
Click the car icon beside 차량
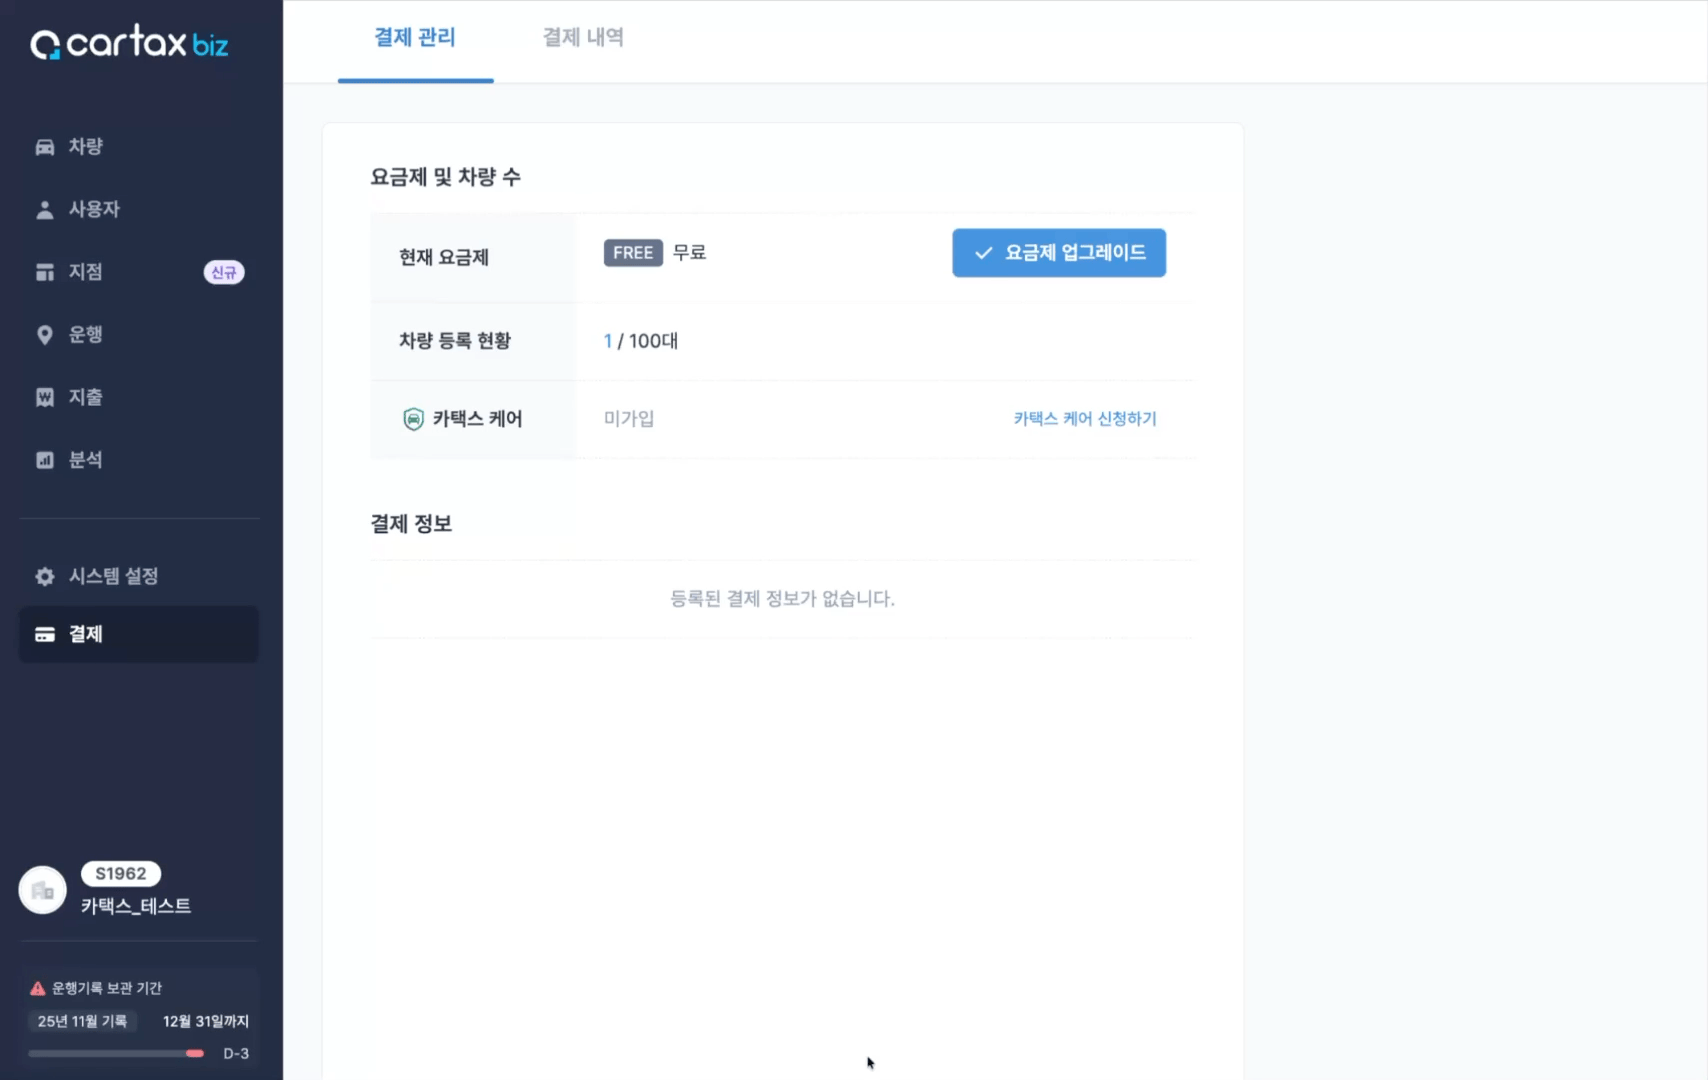(45, 147)
